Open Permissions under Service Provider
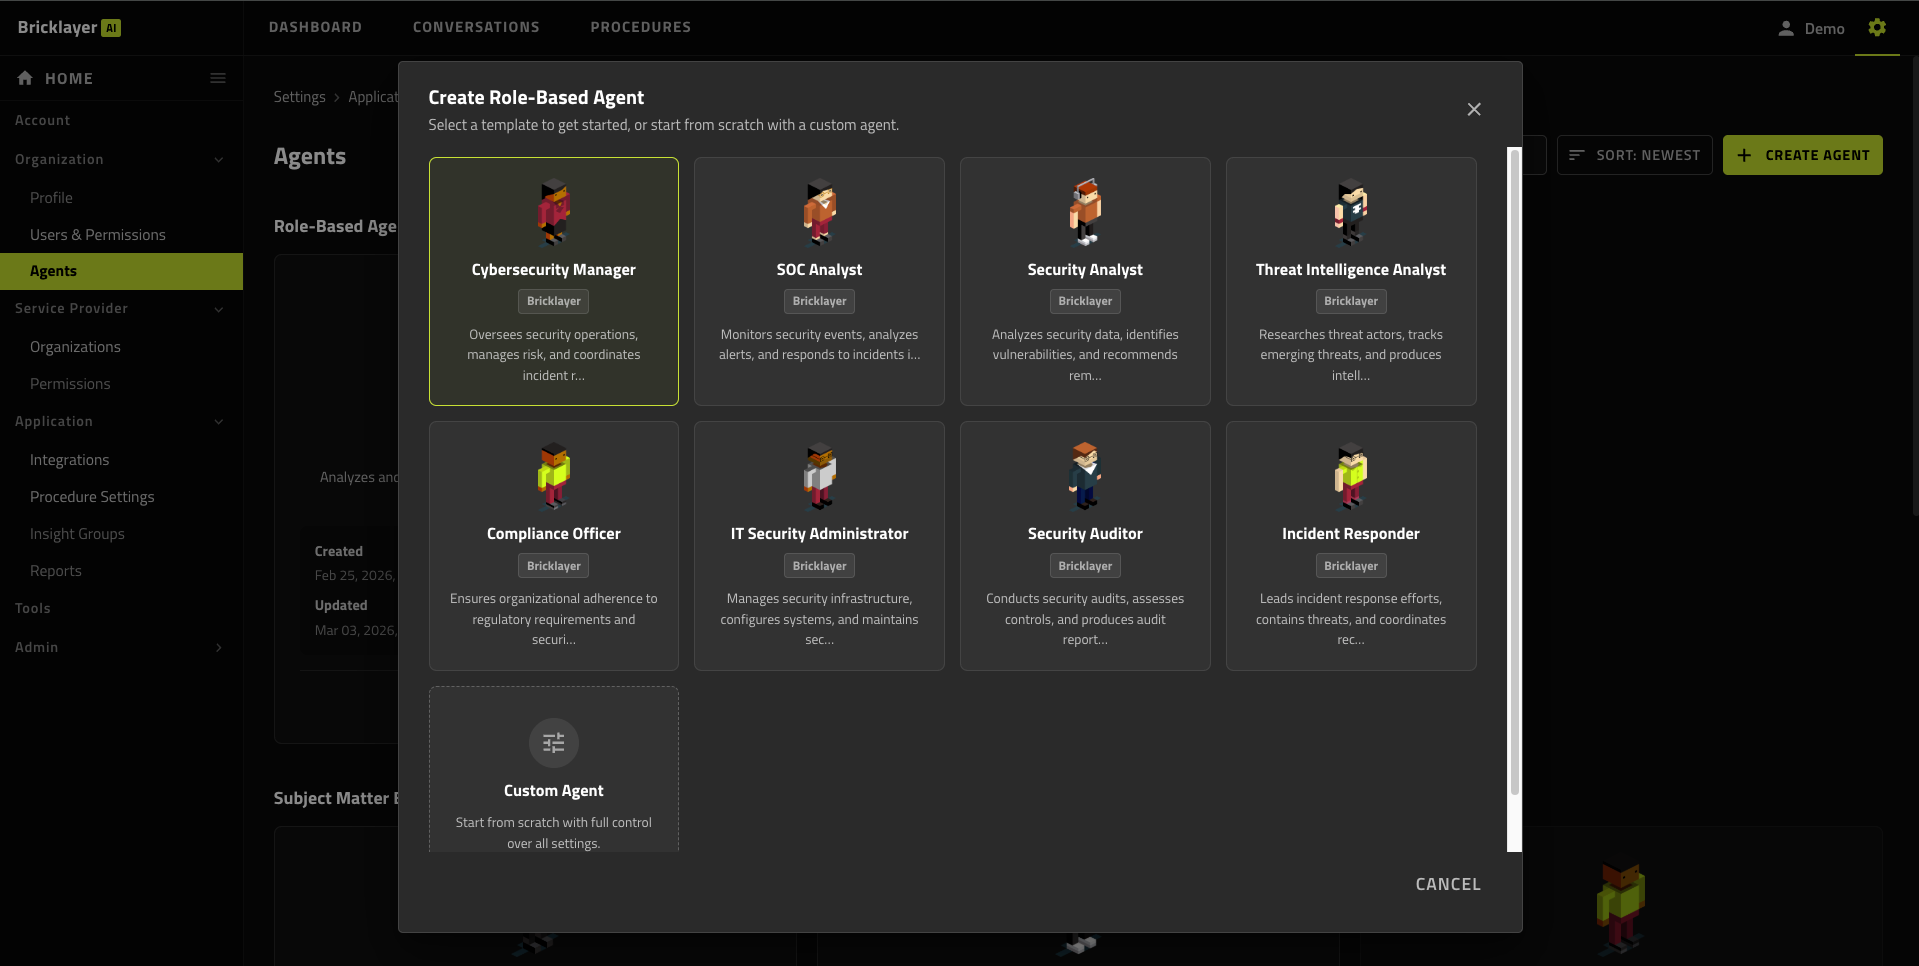 point(70,383)
